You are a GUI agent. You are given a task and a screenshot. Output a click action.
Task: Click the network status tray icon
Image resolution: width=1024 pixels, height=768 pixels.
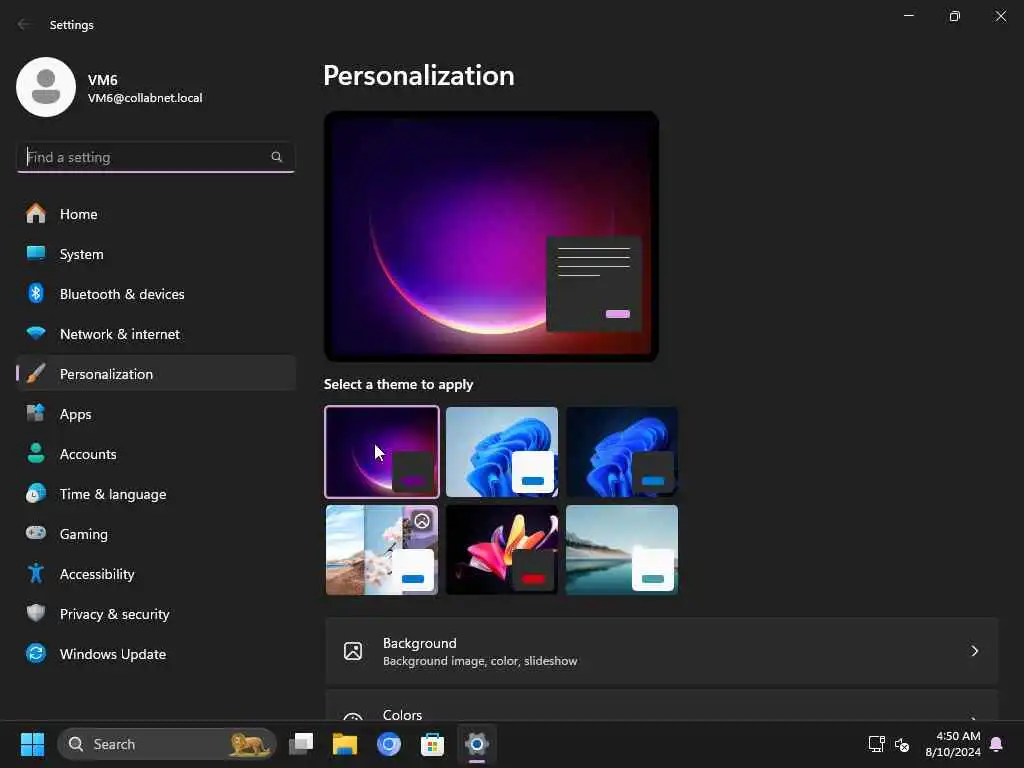click(876, 744)
